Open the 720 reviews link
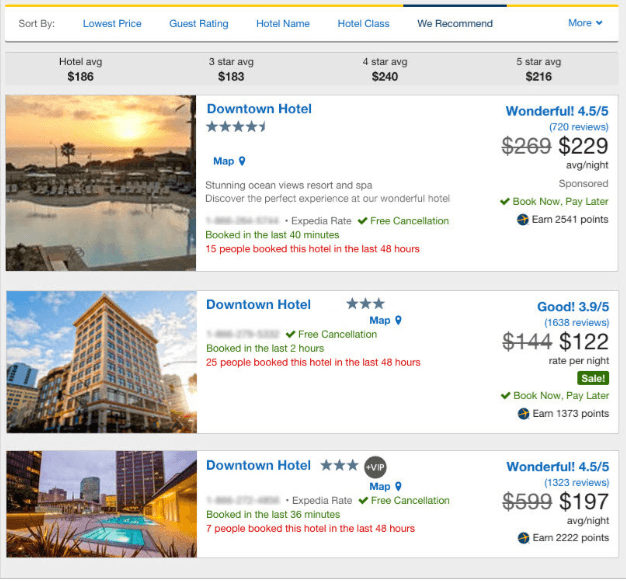Screen dimensions: 626x581 tap(579, 127)
